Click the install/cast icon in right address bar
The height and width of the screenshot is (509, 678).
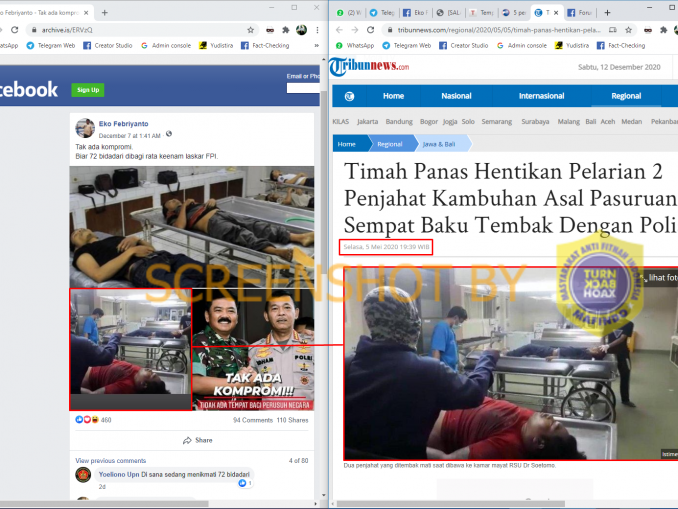point(613,30)
